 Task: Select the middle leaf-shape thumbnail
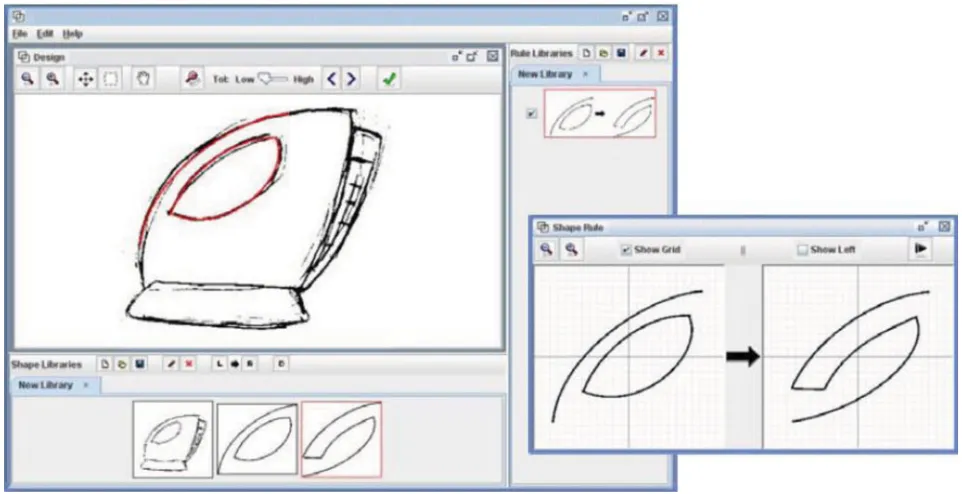click(257, 439)
